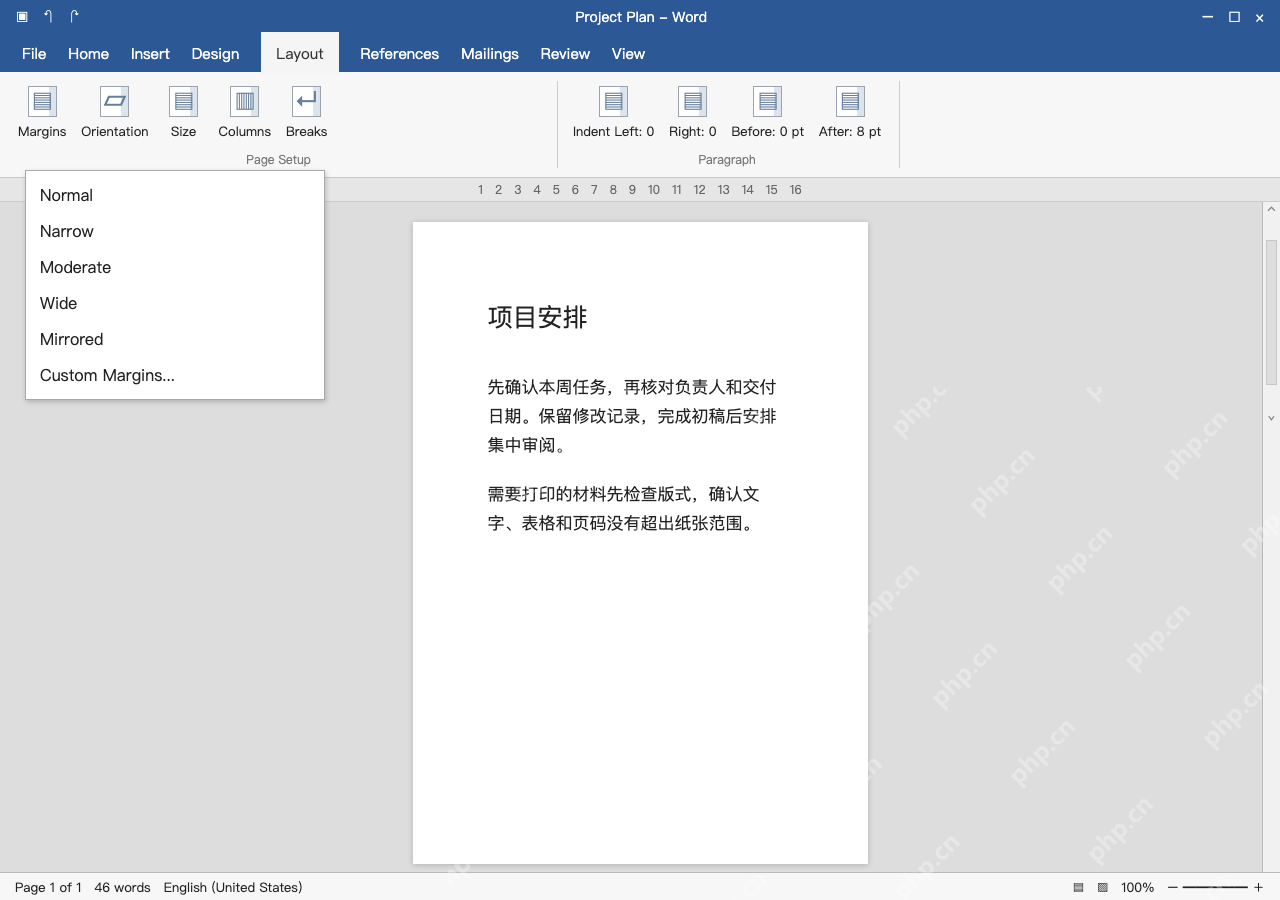The width and height of the screenshot is (1280, 900).
Task: Click the heading 项目安排
Action: click(x=538, y=318)
